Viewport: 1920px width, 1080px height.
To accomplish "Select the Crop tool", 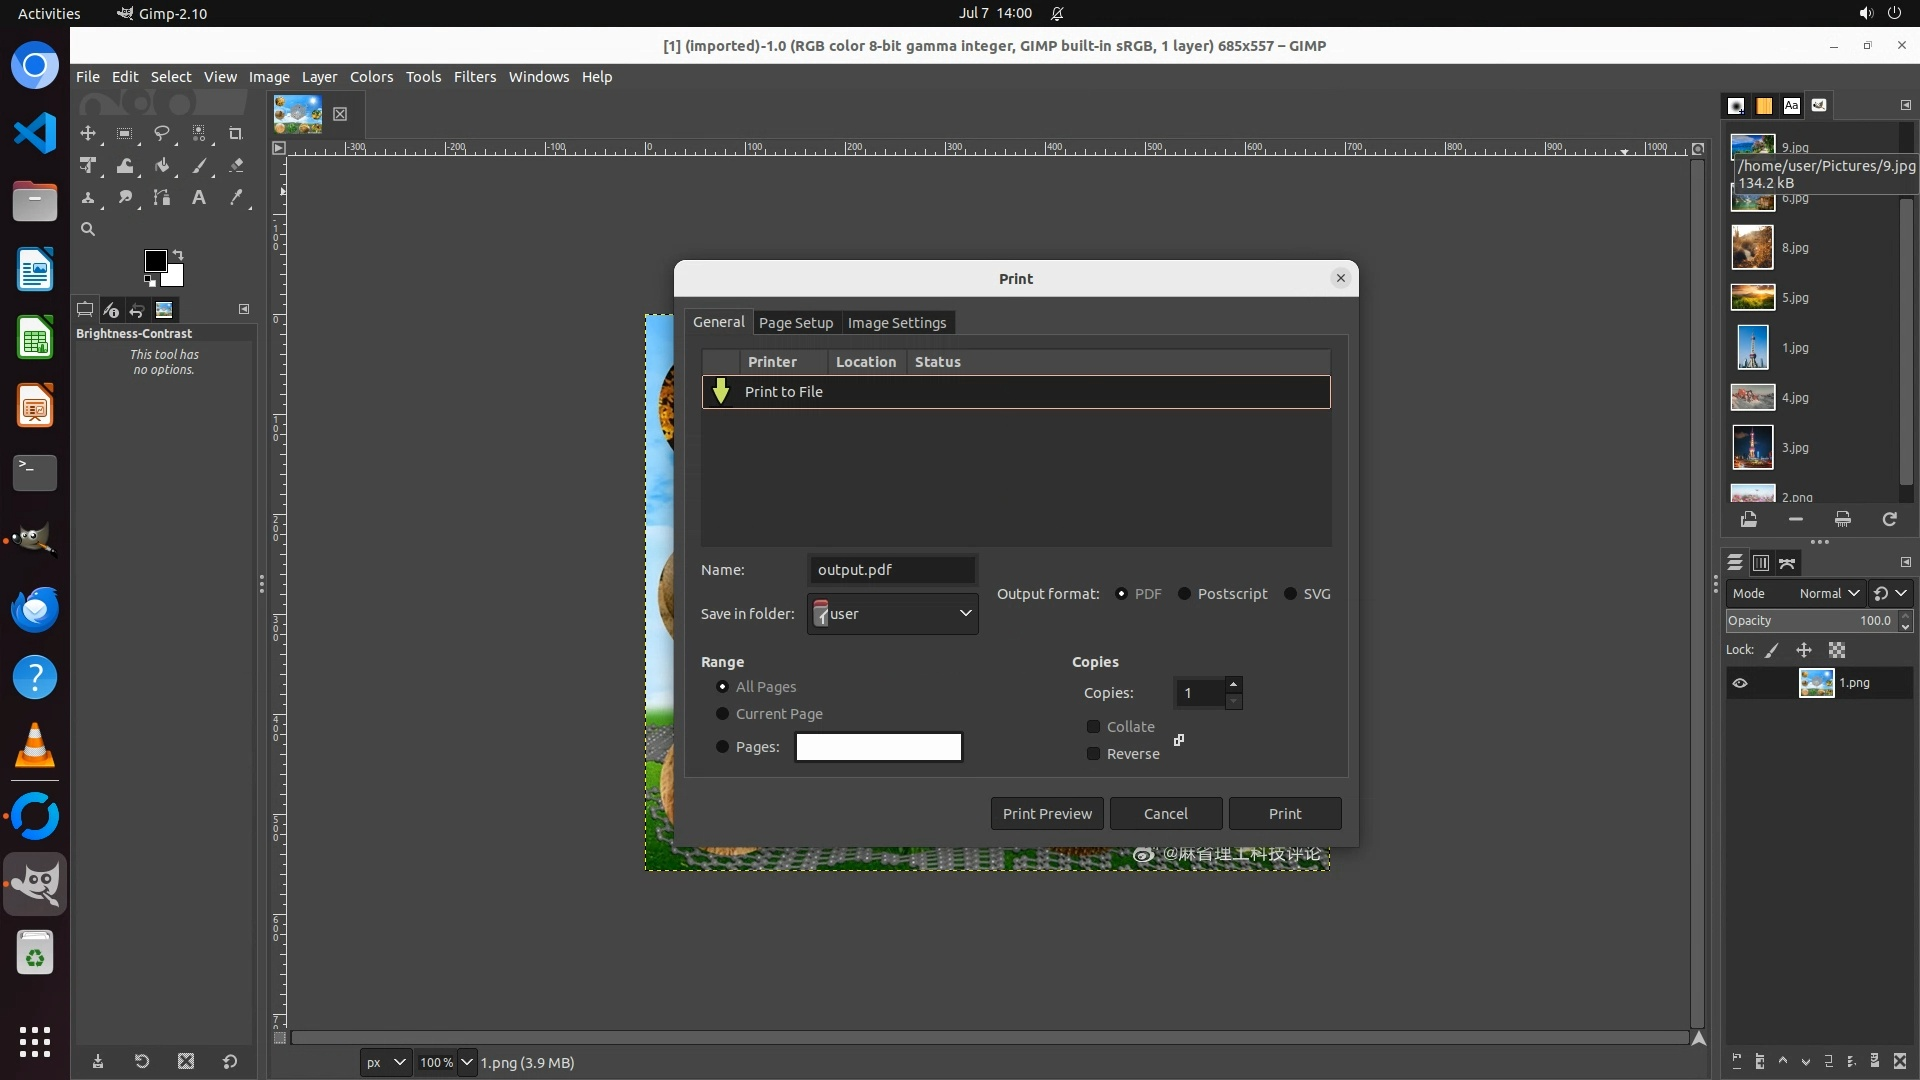I will point(235,133).
